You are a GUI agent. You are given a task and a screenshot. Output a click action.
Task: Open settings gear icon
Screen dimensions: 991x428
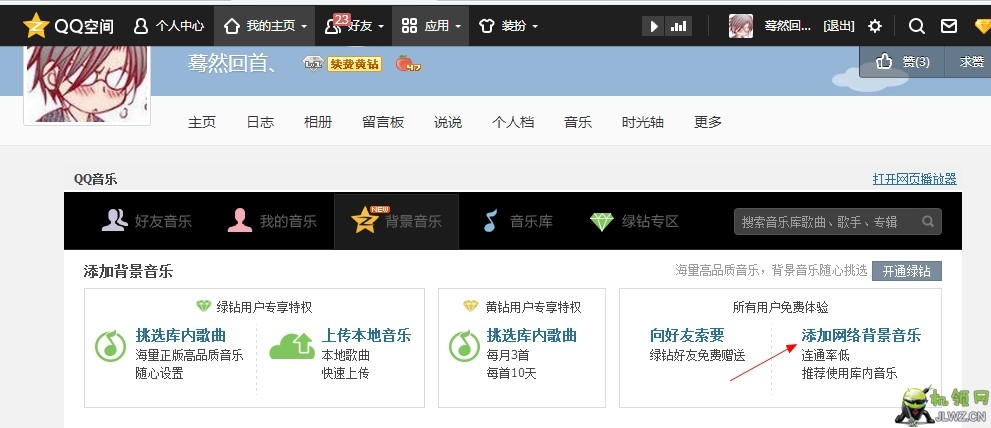tap(875, 26)
